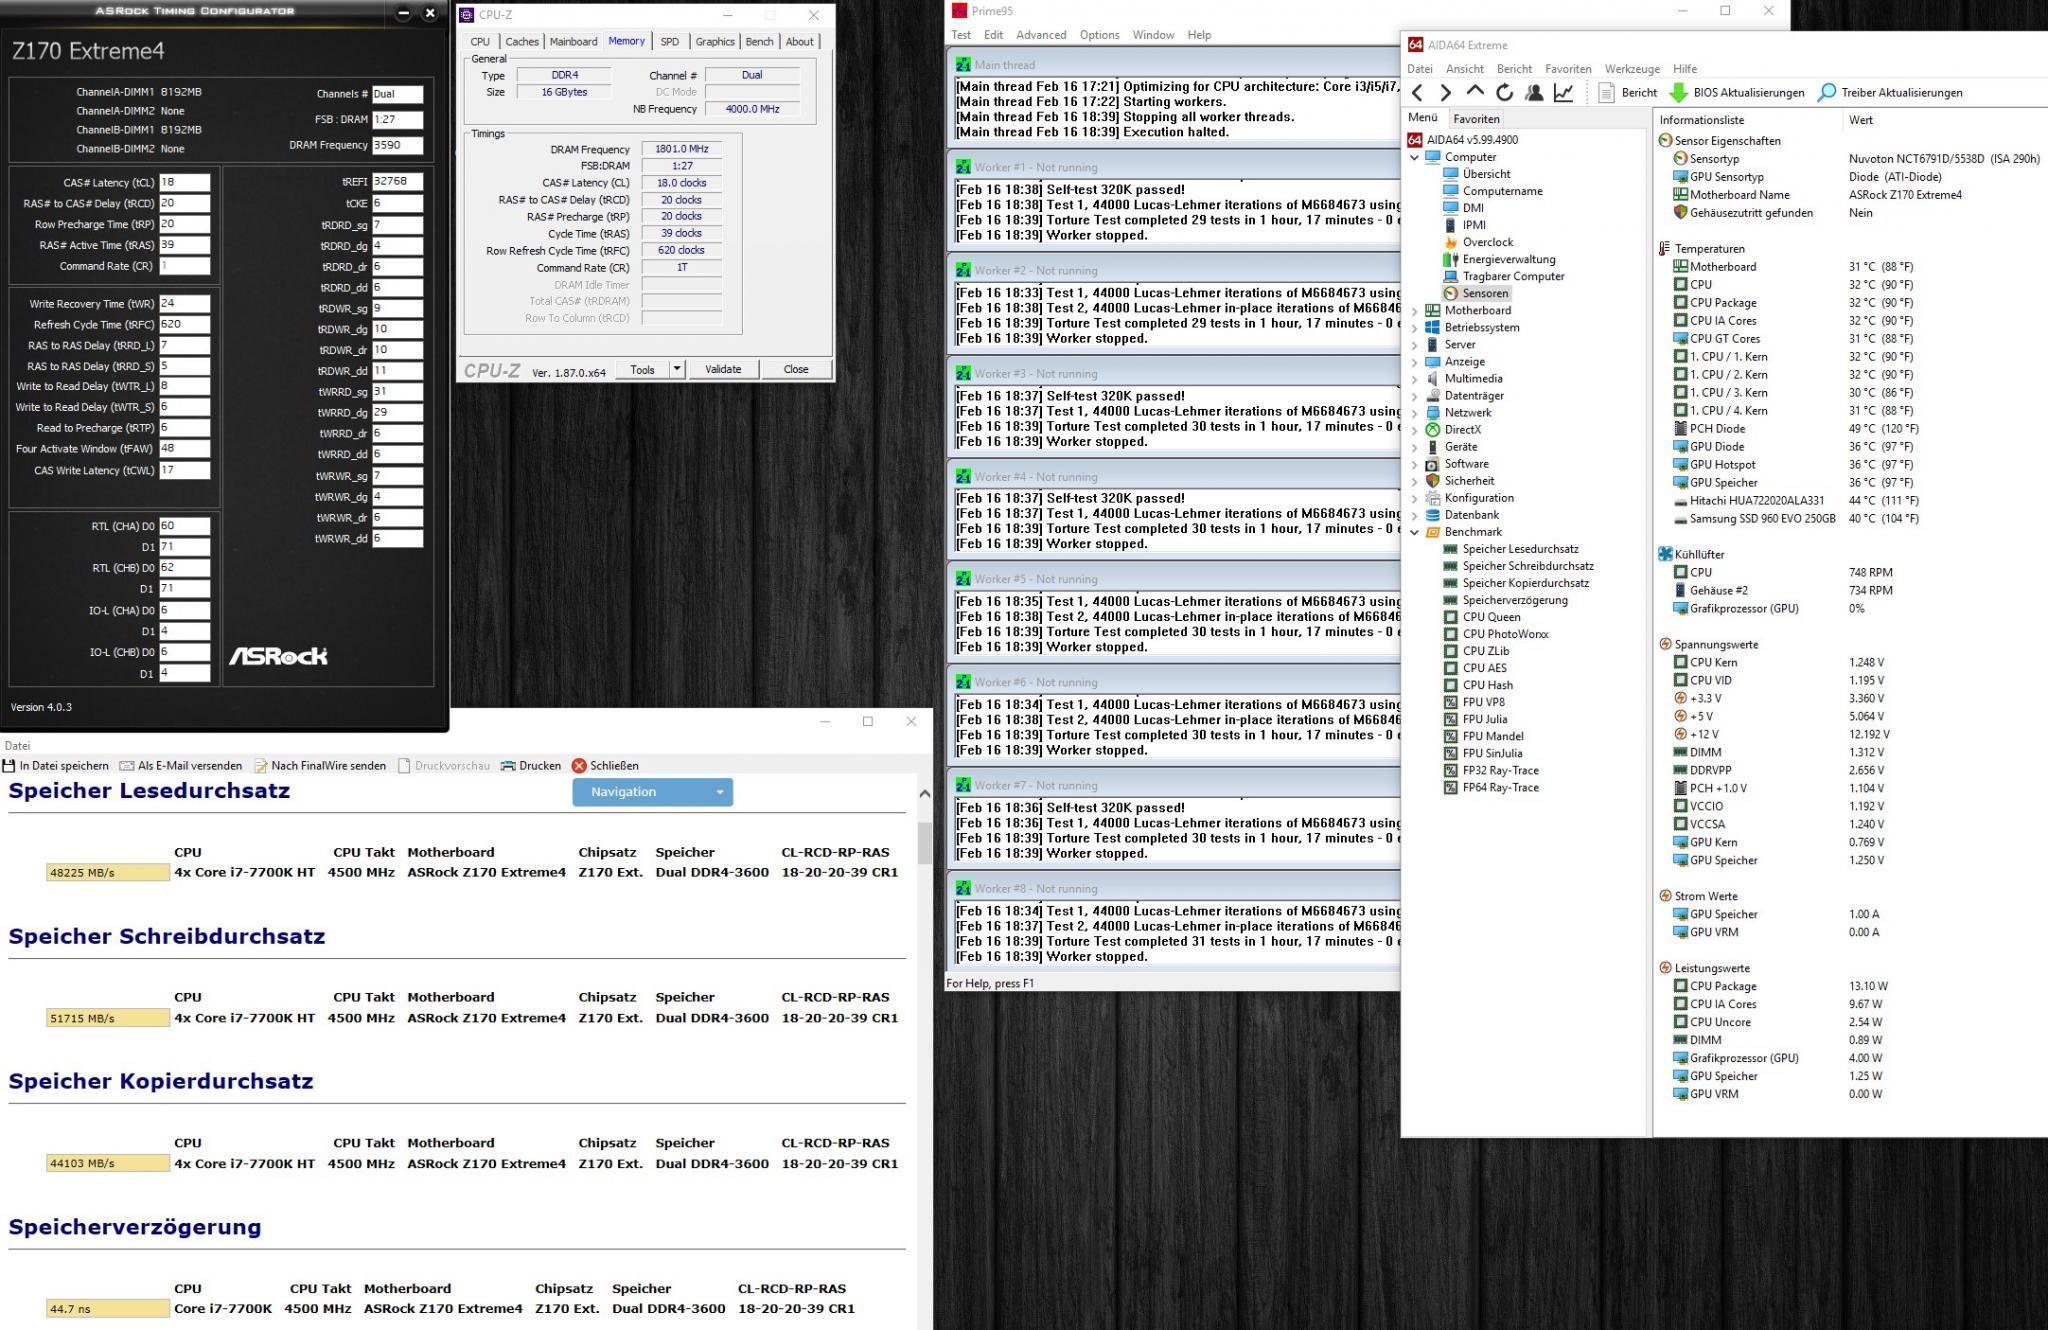Expand the Multimedia tree node
The height and width of the screenshot is (1330, 2048).
(x=1414, y=379)
